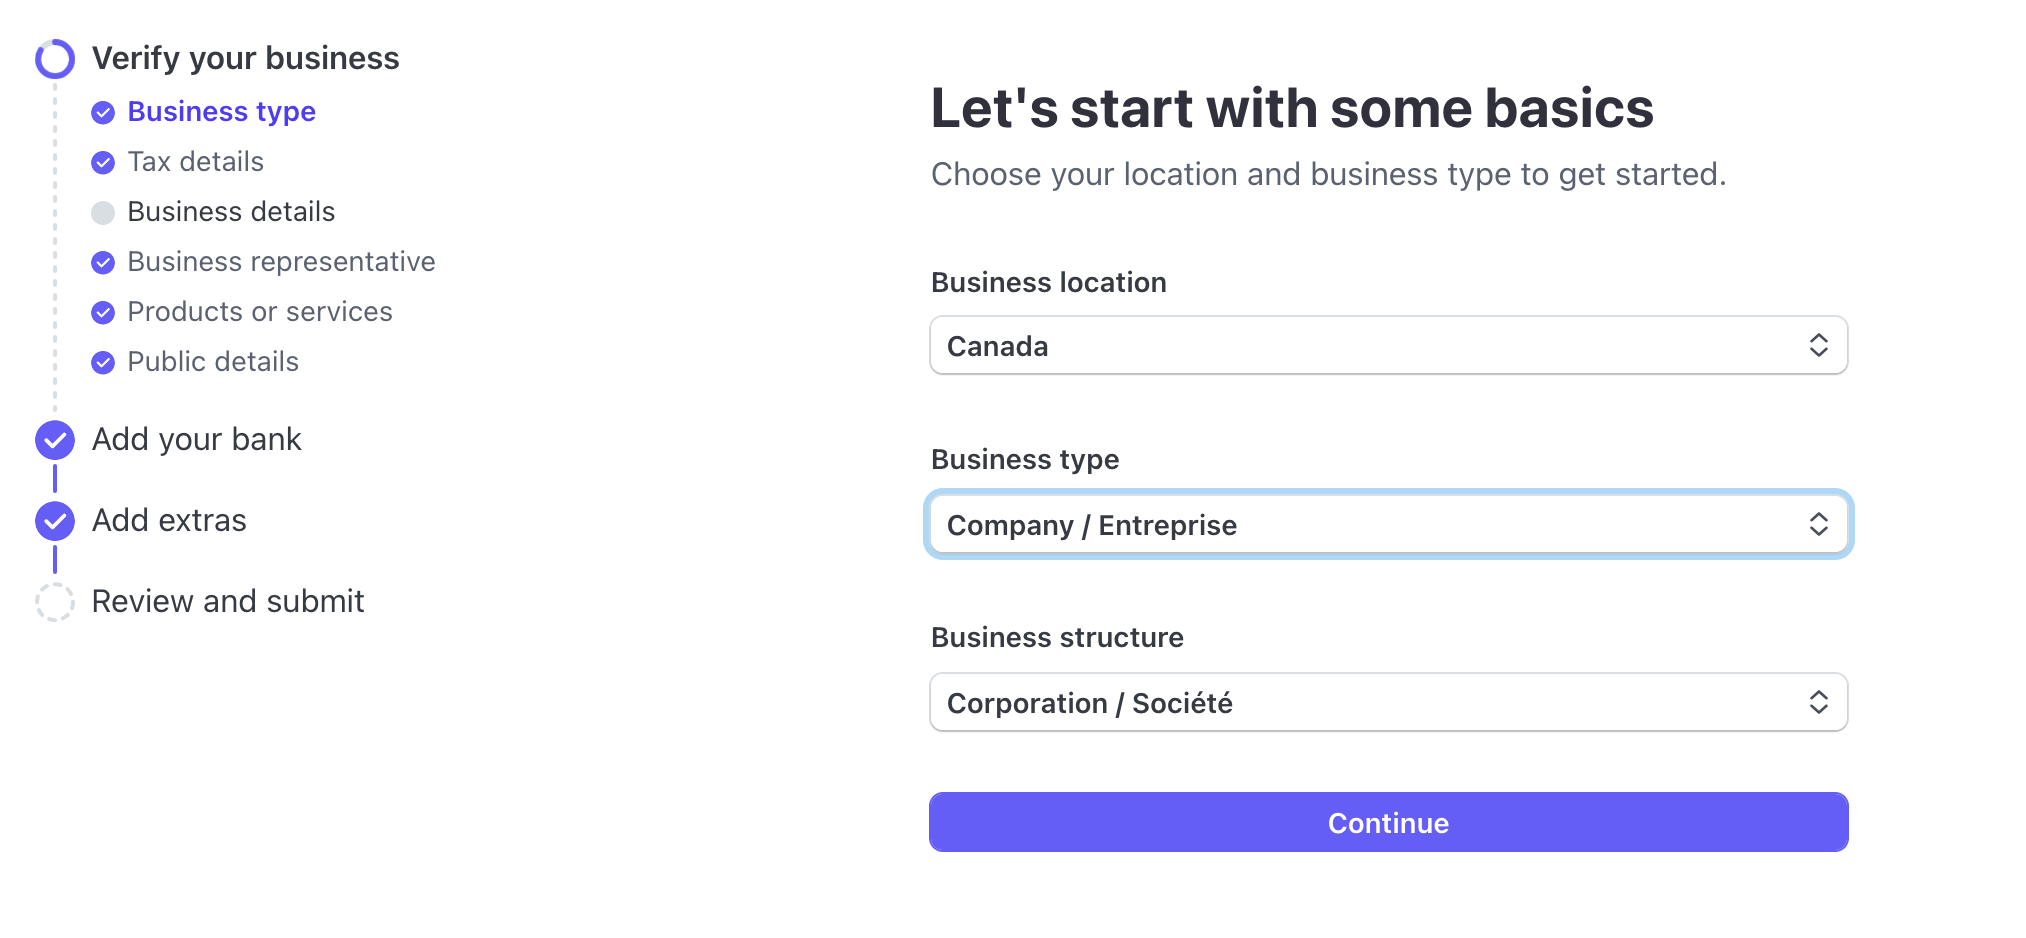
Task: Click the Add extras completed check icon
Action: 55,521
